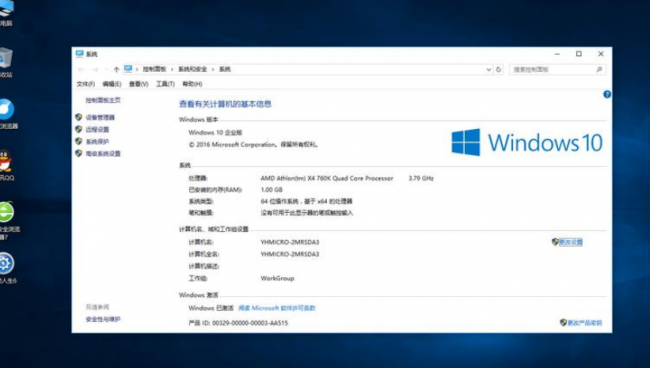
Task: Expand the address bar history dropdown
Action: point(489,70)
